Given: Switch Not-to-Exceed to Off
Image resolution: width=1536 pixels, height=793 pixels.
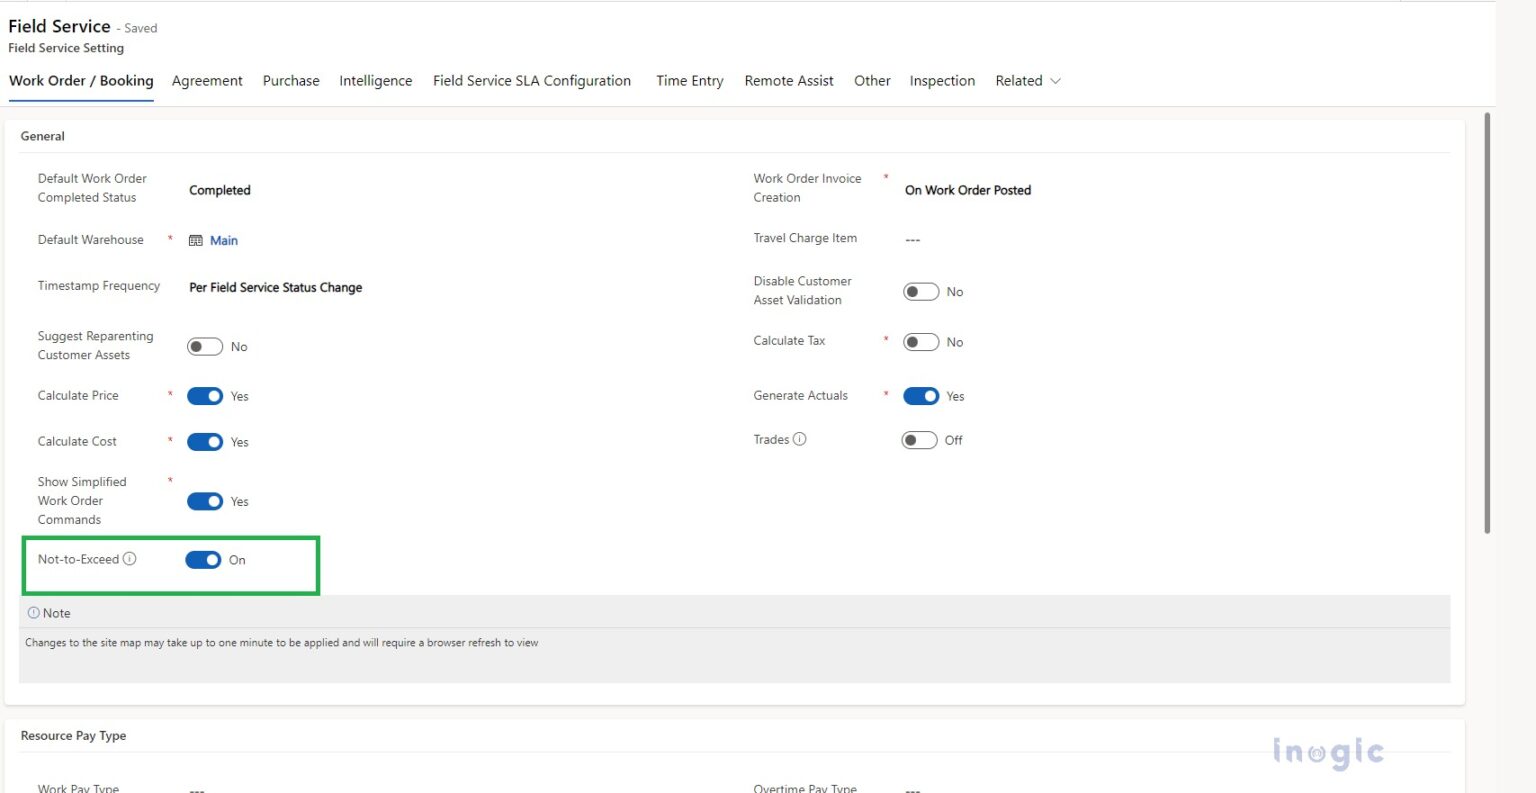Looking at the screenshot, I should tap(205, 559).
